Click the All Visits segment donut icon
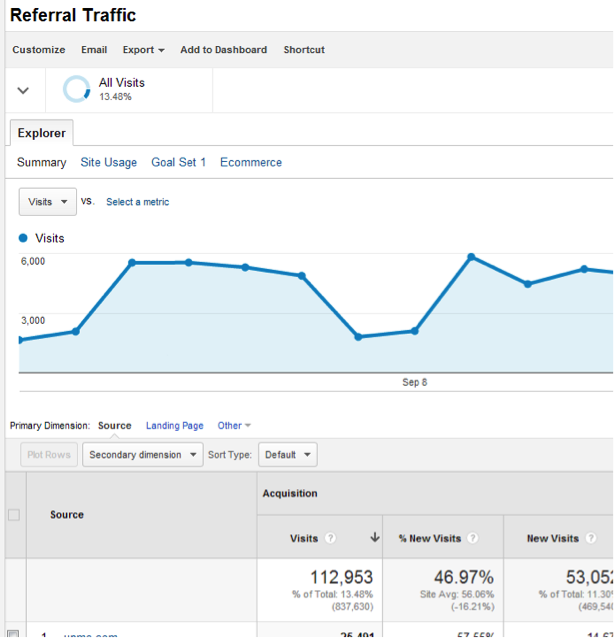The width and height of the screenshot is (614, 638). (77, 90)
